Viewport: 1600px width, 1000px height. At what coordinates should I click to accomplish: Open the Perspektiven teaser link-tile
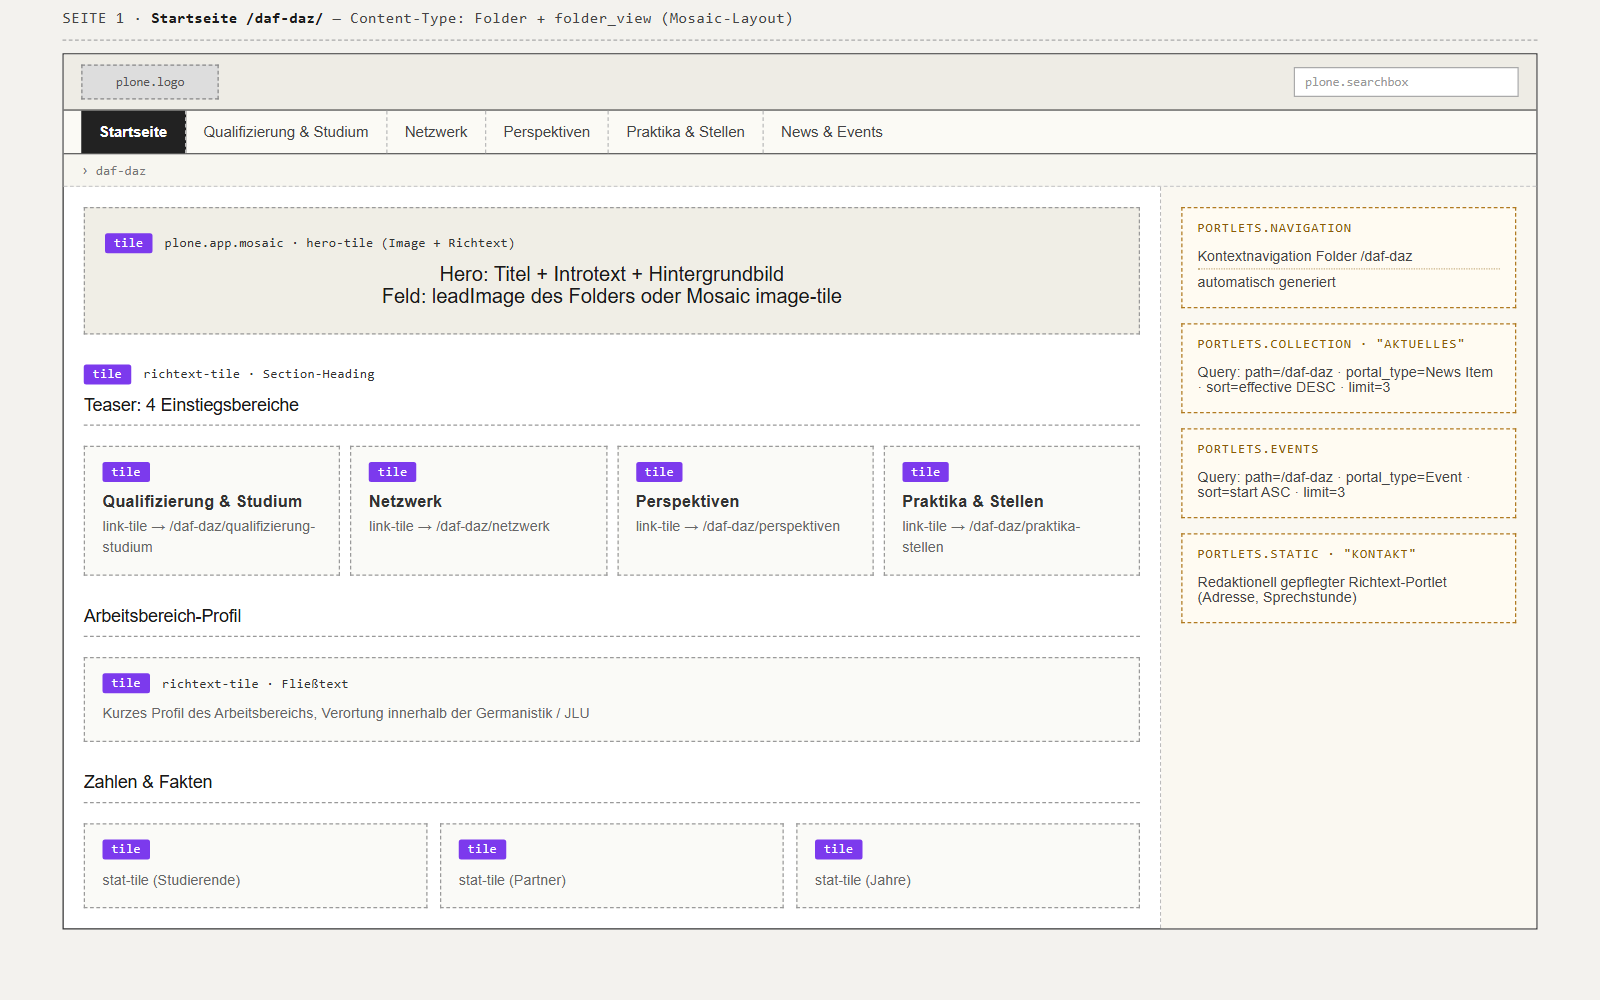tap(745, 510)
